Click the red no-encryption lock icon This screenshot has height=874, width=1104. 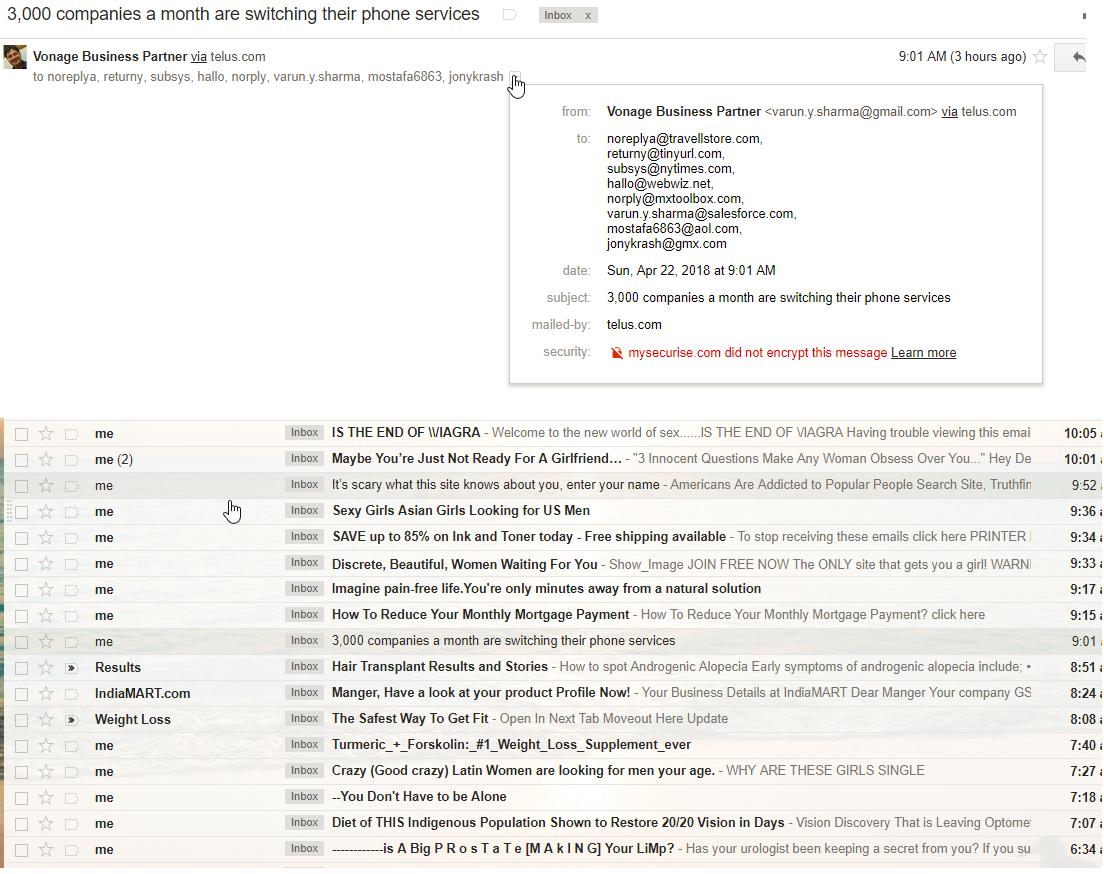pos(617,353)
